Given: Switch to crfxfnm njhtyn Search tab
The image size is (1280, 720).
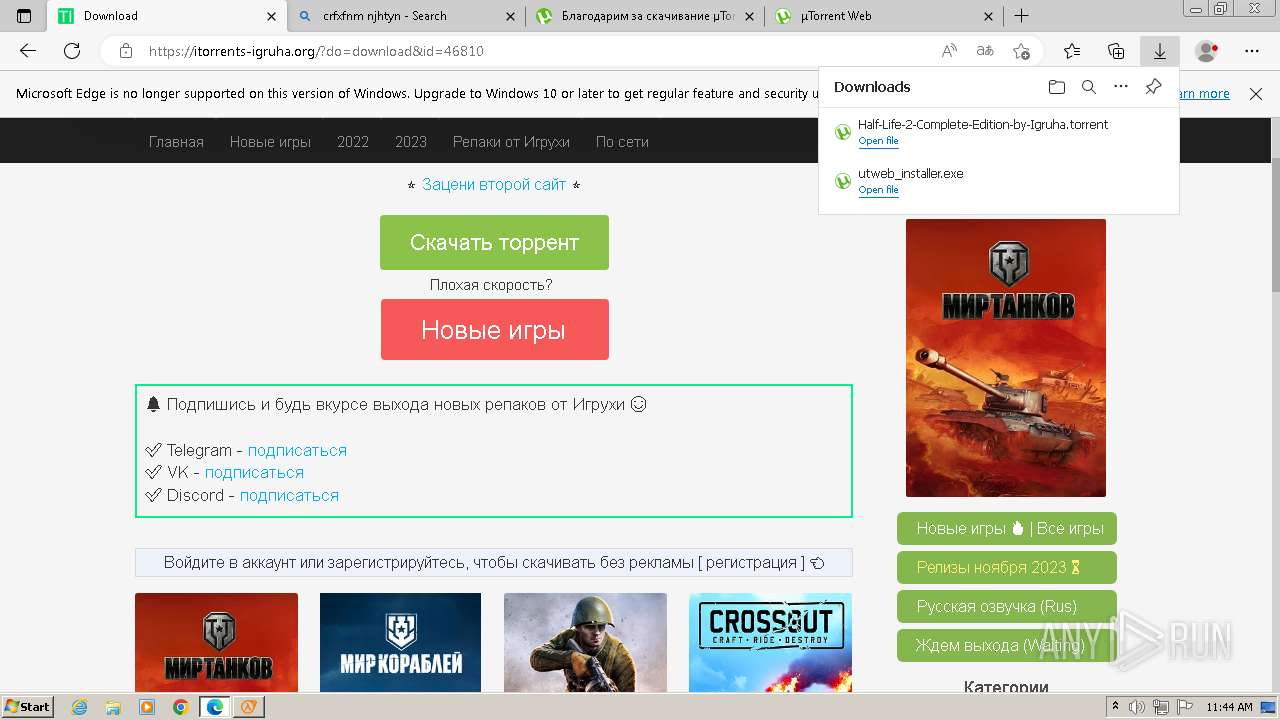Looking at the screenshot, I should coord(407,16).
